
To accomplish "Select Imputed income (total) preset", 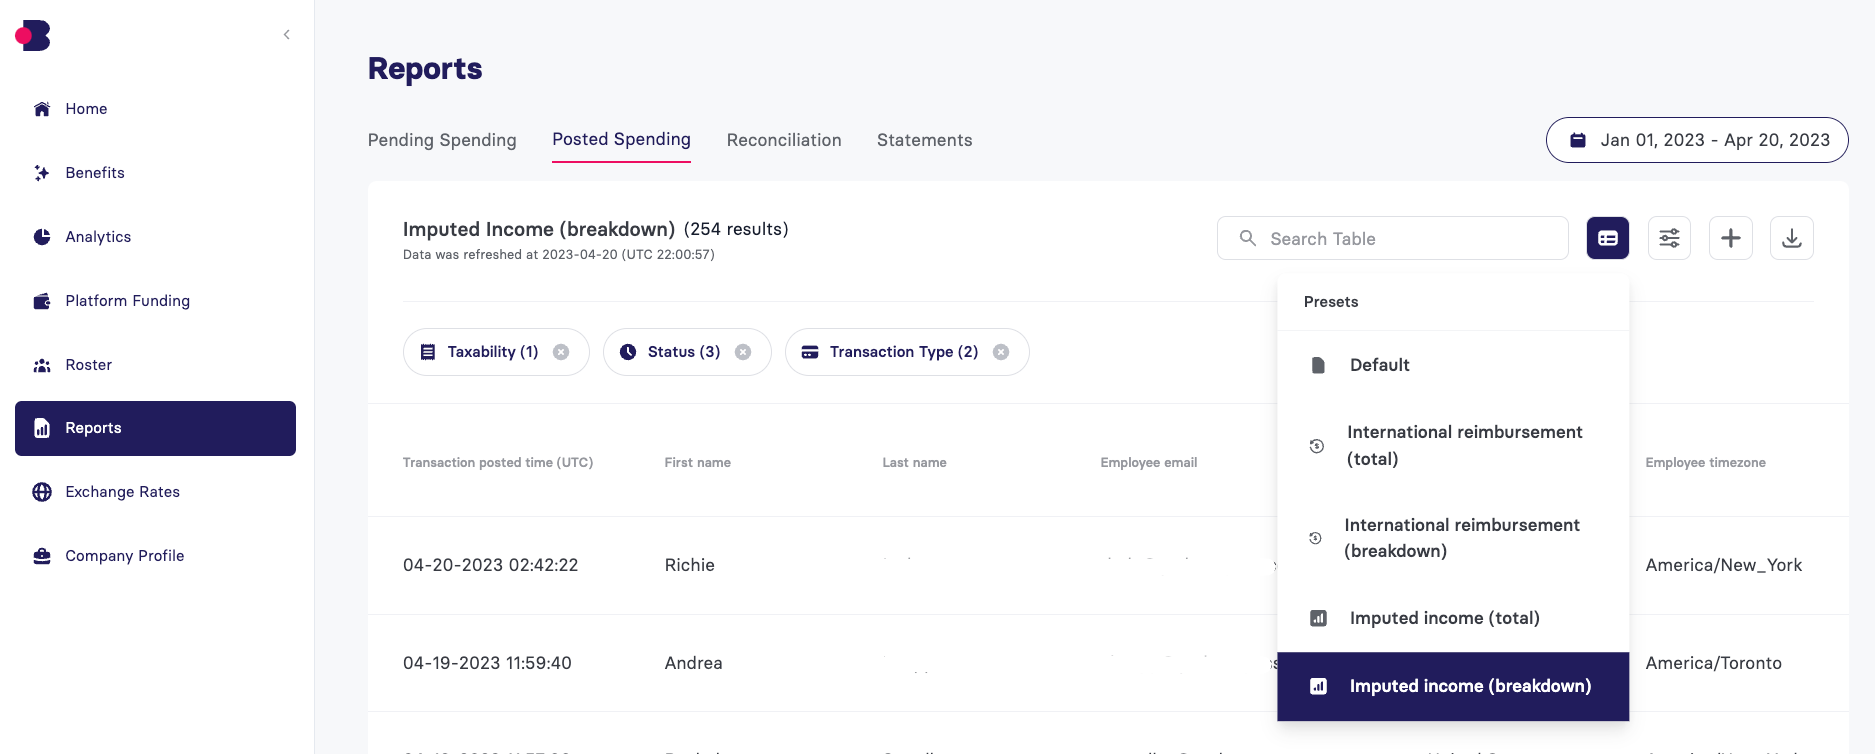I will pos(1453,618).
